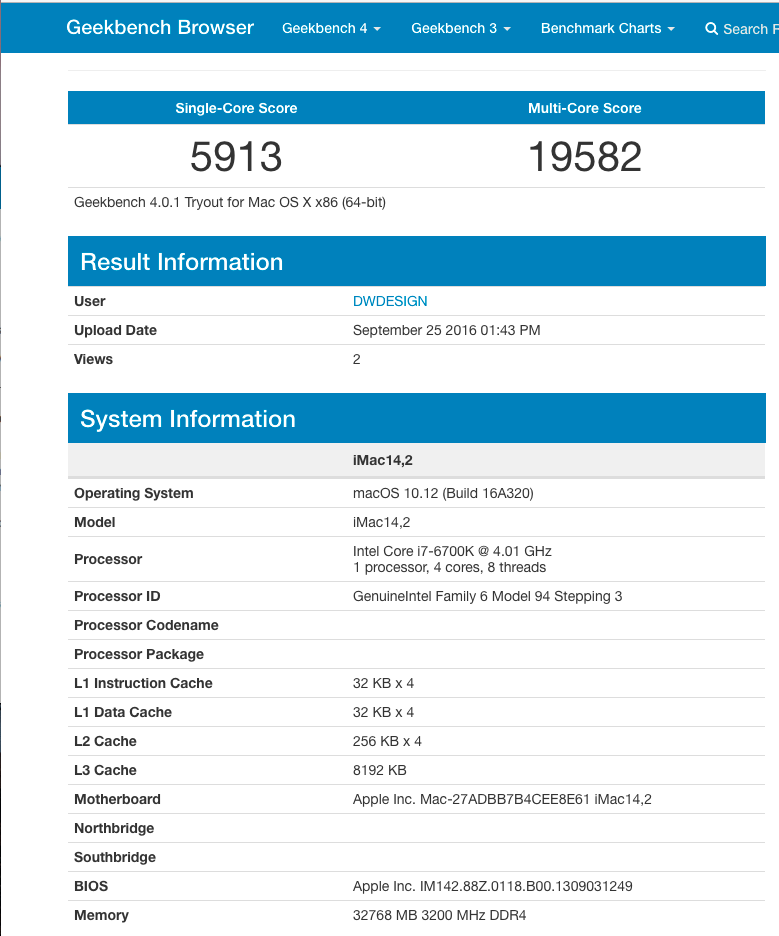The height and width of the screenshot is (936, 779).
Task: Select the Geekbench 4.0.1 Tryout version text
Action: point(230,202)
